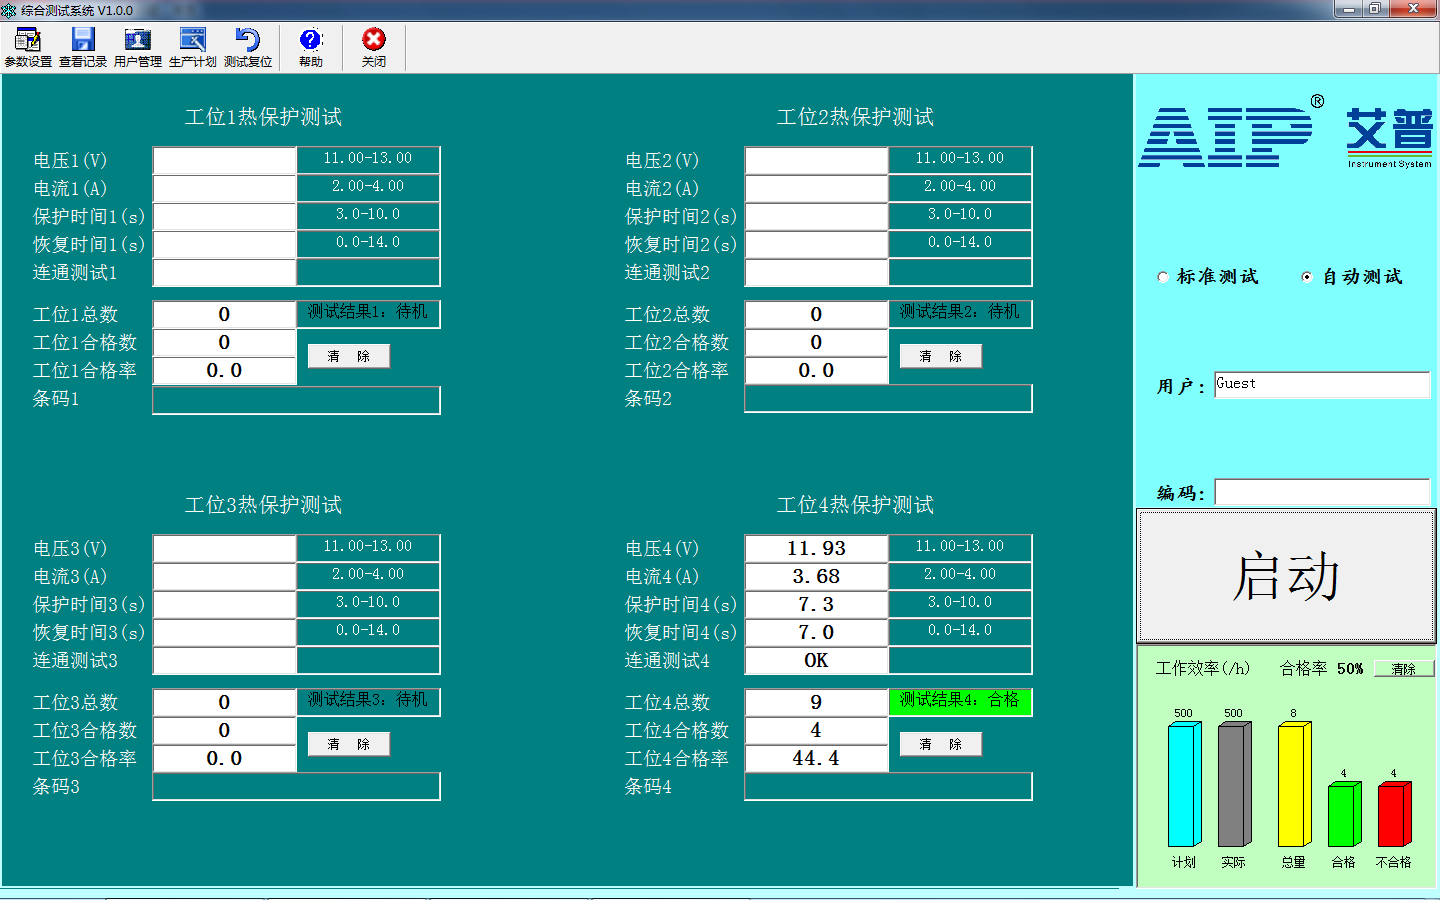Click inside the 编码 input field

1321,491
